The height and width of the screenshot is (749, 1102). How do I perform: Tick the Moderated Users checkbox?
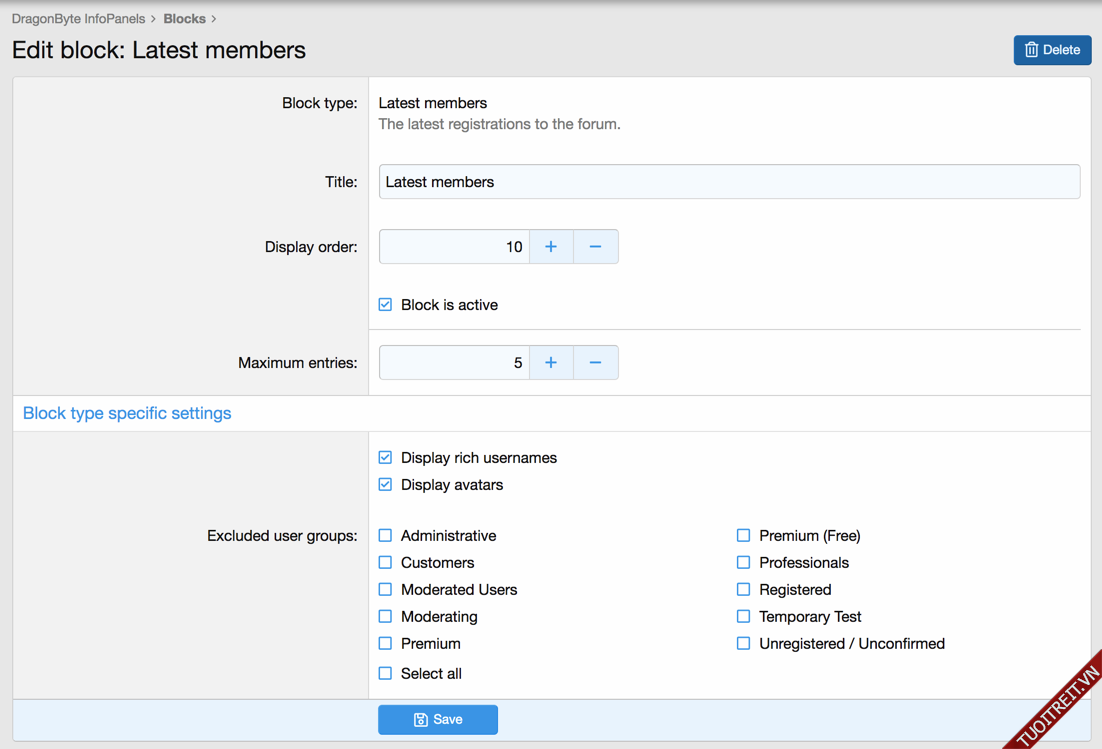pyautogui.click(x=386, y=590)
